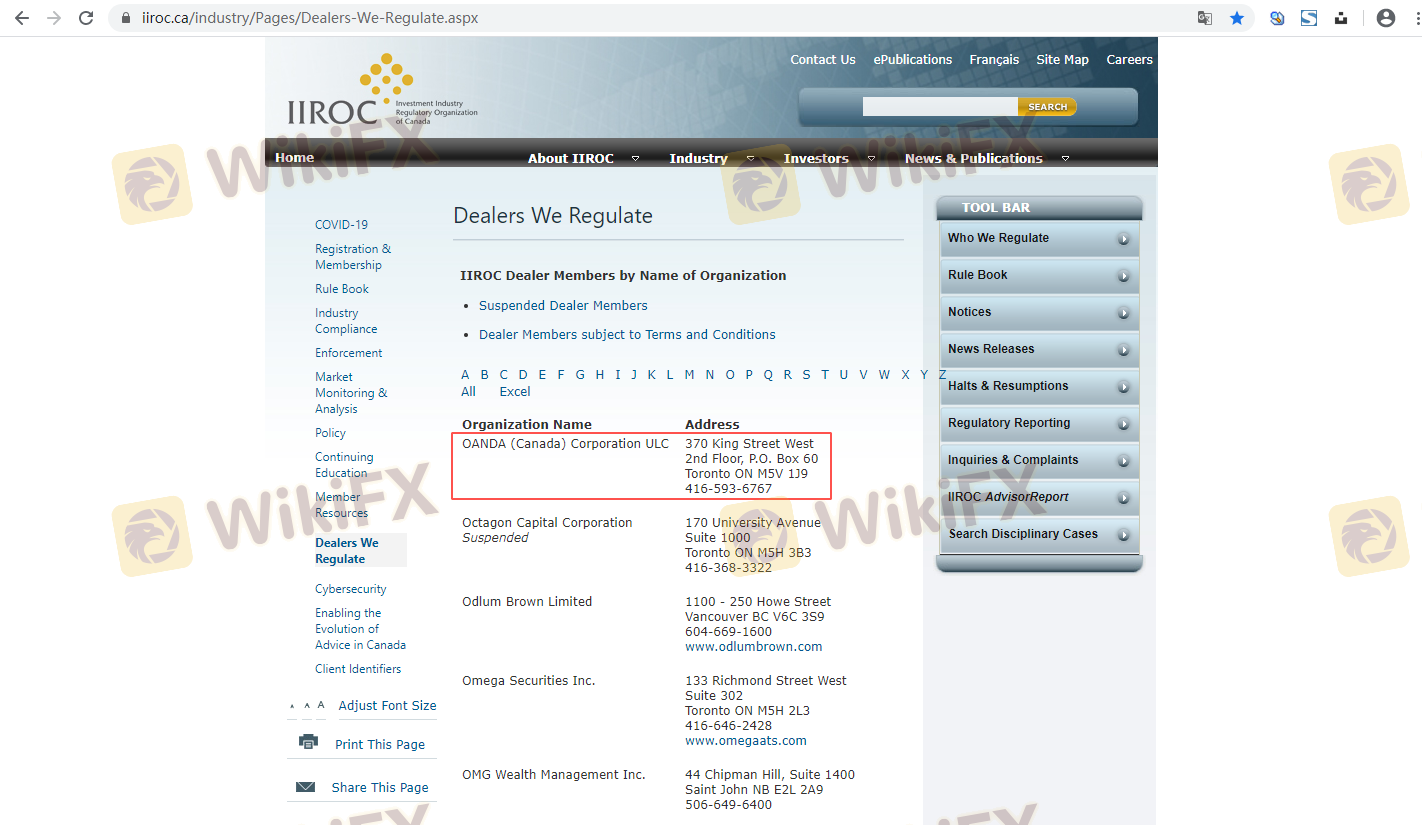The width and height of the screenshot is (1422, 825).
Task: Filter dealers by letter M
Action: (689, 375)
